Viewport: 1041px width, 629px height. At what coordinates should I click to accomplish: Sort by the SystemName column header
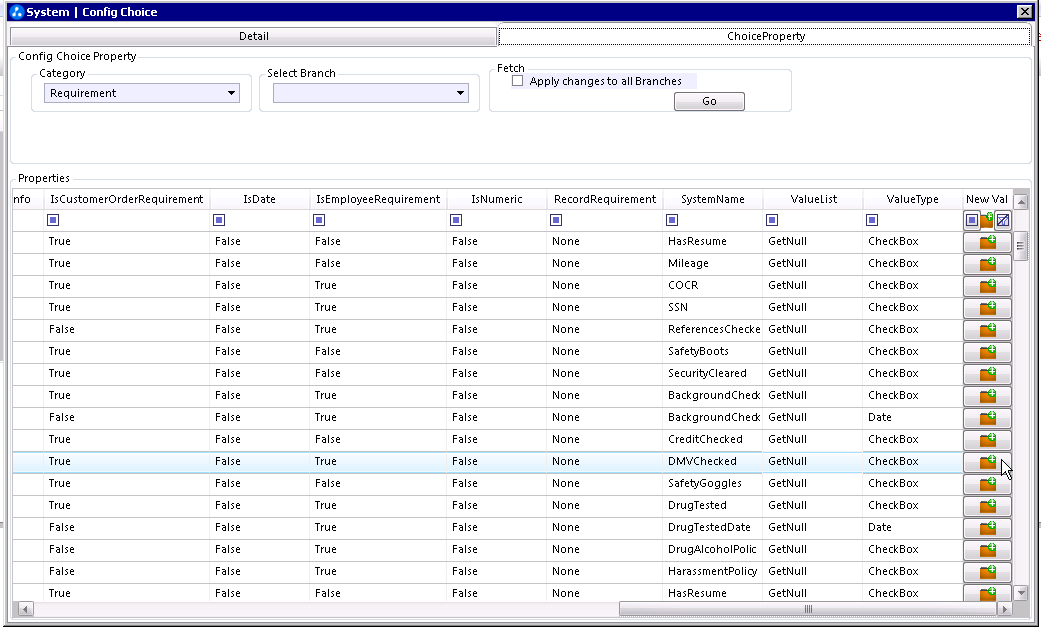[x=713, y=199]
